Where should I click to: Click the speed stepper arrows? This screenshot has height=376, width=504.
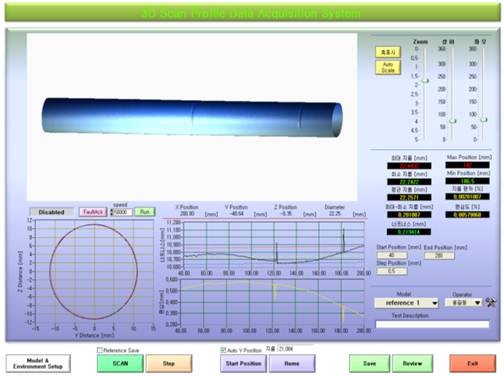[x=112, y=212]
